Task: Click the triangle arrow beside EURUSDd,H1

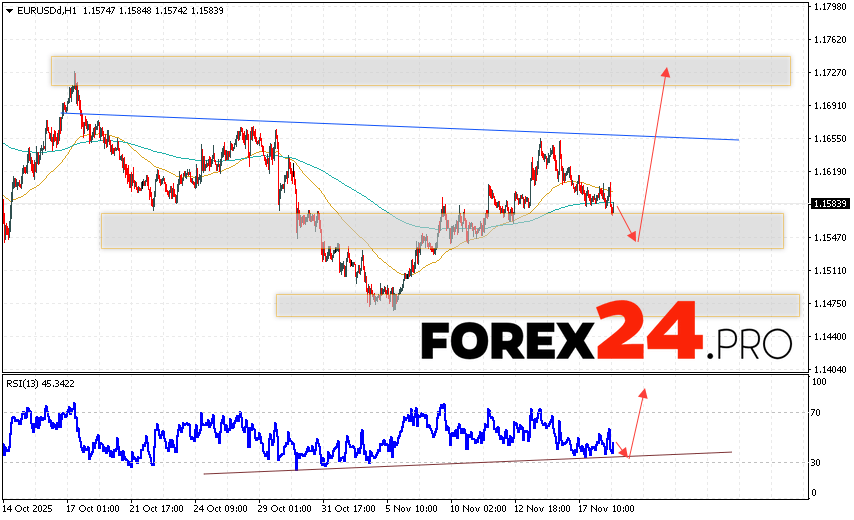Action: point(7,8)
